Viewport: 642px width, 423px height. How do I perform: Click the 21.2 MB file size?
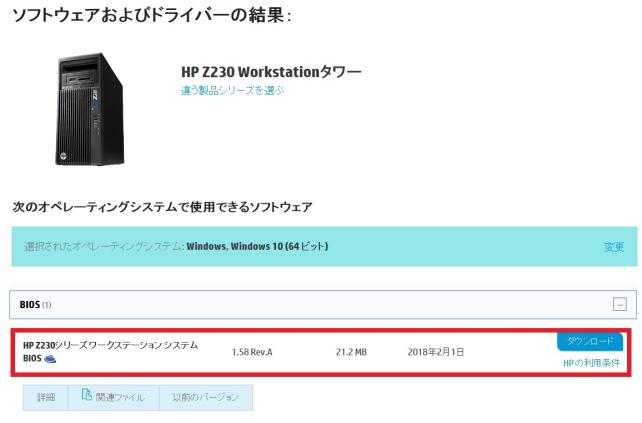pos(351,352)
